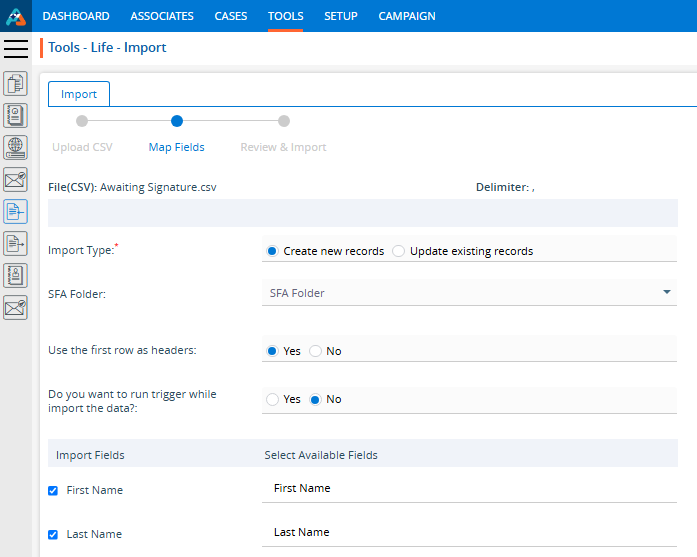
Task: Open the Campaign menu
Action: (x=406, y=16)
